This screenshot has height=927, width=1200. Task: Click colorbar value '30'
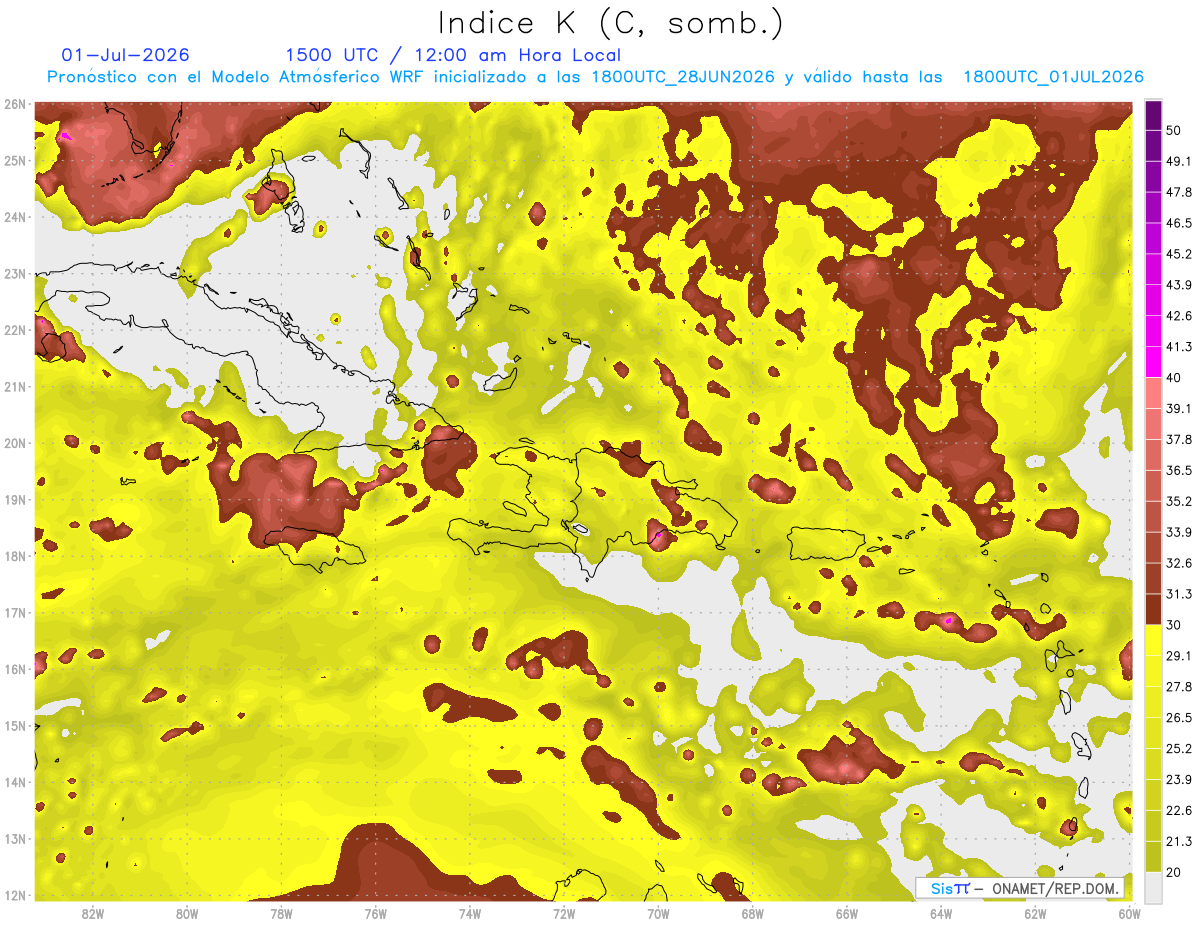pyautogui.click(x=1175, y=625)
